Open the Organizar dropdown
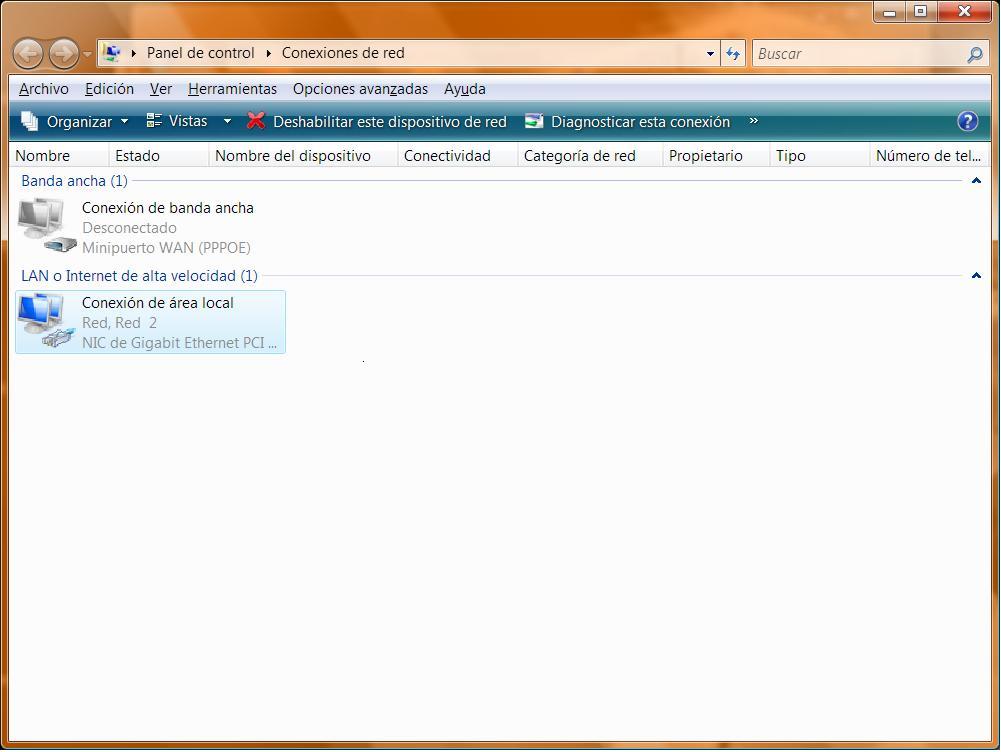 pos(75,121)
